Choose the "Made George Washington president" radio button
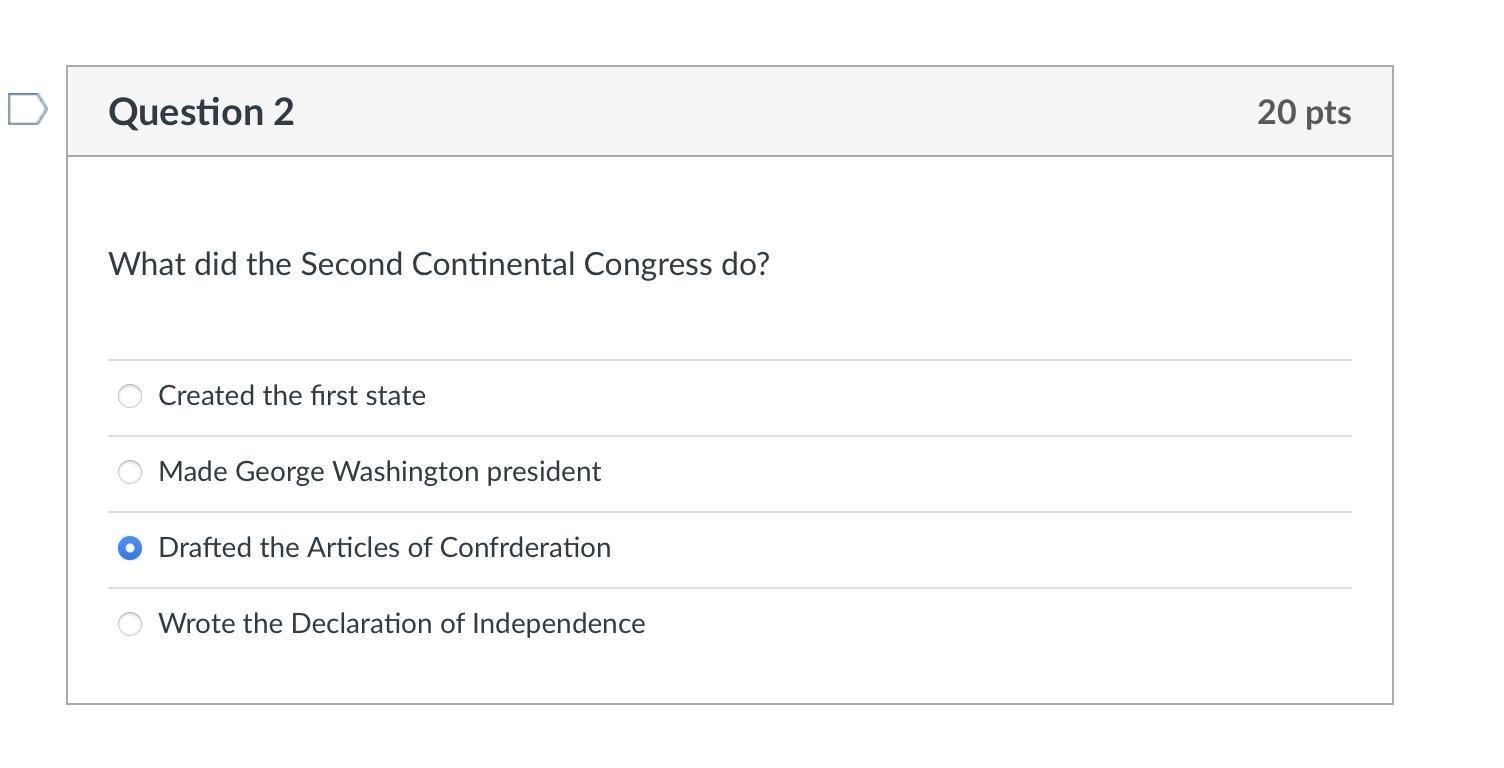The image size is (1504, 768). pyautogui.click(x=130, y=472)
